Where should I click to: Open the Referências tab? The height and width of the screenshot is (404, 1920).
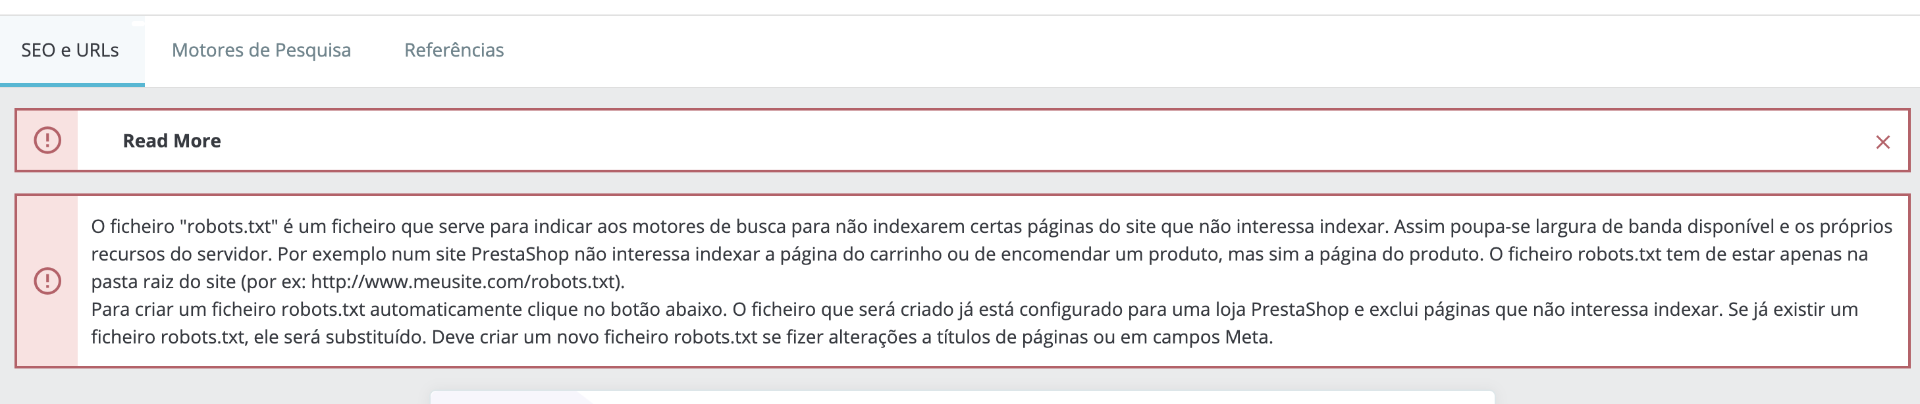point(454,50)
